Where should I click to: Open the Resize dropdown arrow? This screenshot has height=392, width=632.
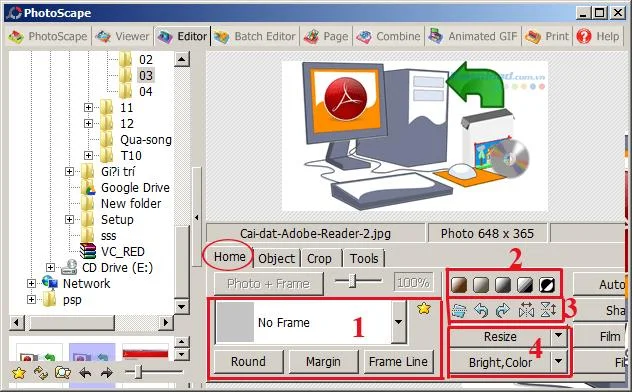558,336
